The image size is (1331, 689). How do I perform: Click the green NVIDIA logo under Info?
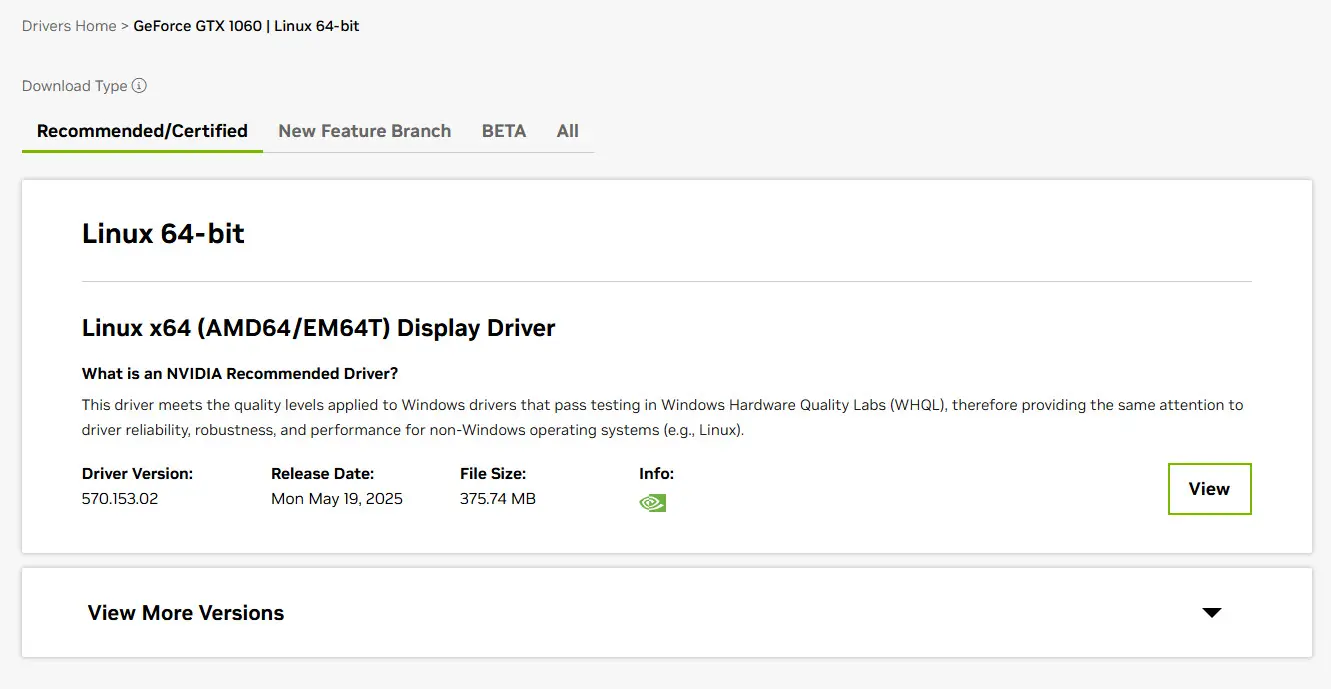pos(652,502)
